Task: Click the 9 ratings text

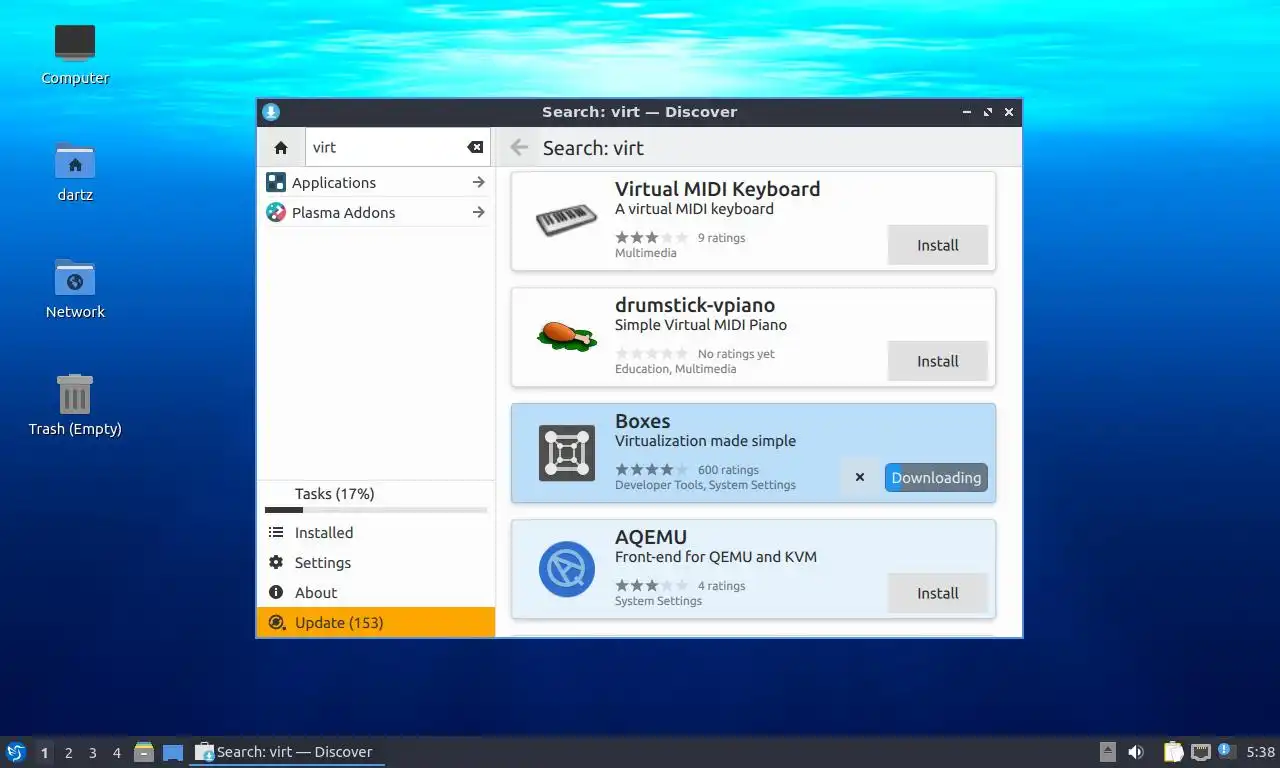Action: pyautogui.click(x=721, y=238)
